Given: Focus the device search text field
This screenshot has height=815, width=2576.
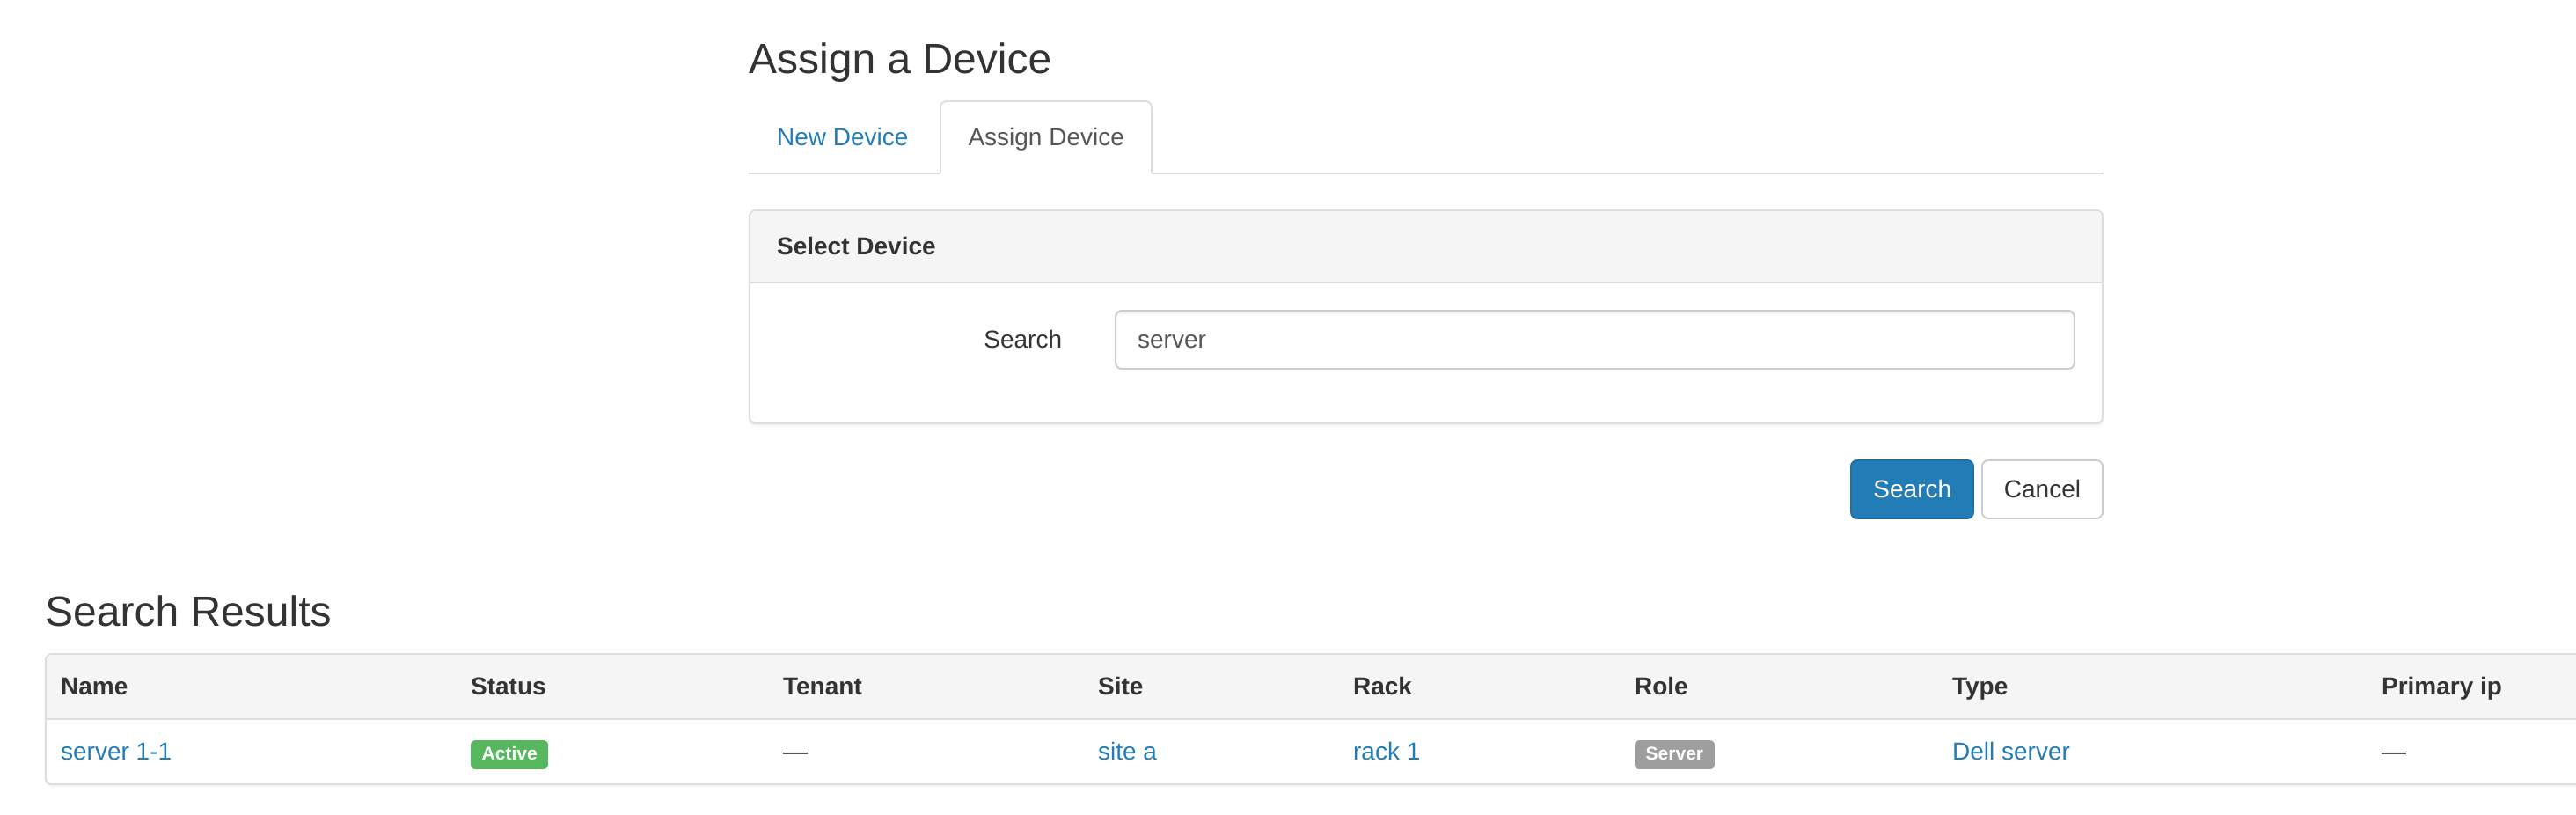Looking at the screenshot, I should (x=1593, y=340).
